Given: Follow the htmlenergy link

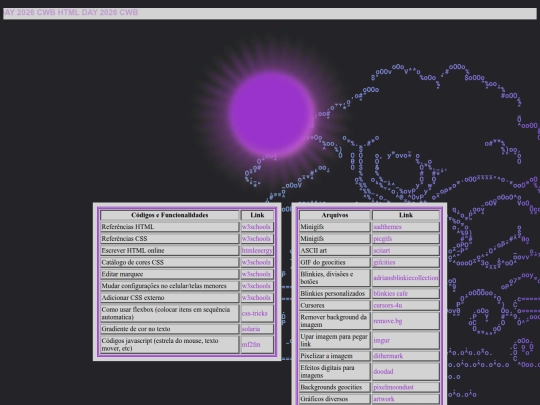Looking at the screenshot, I should click(257, 250).
